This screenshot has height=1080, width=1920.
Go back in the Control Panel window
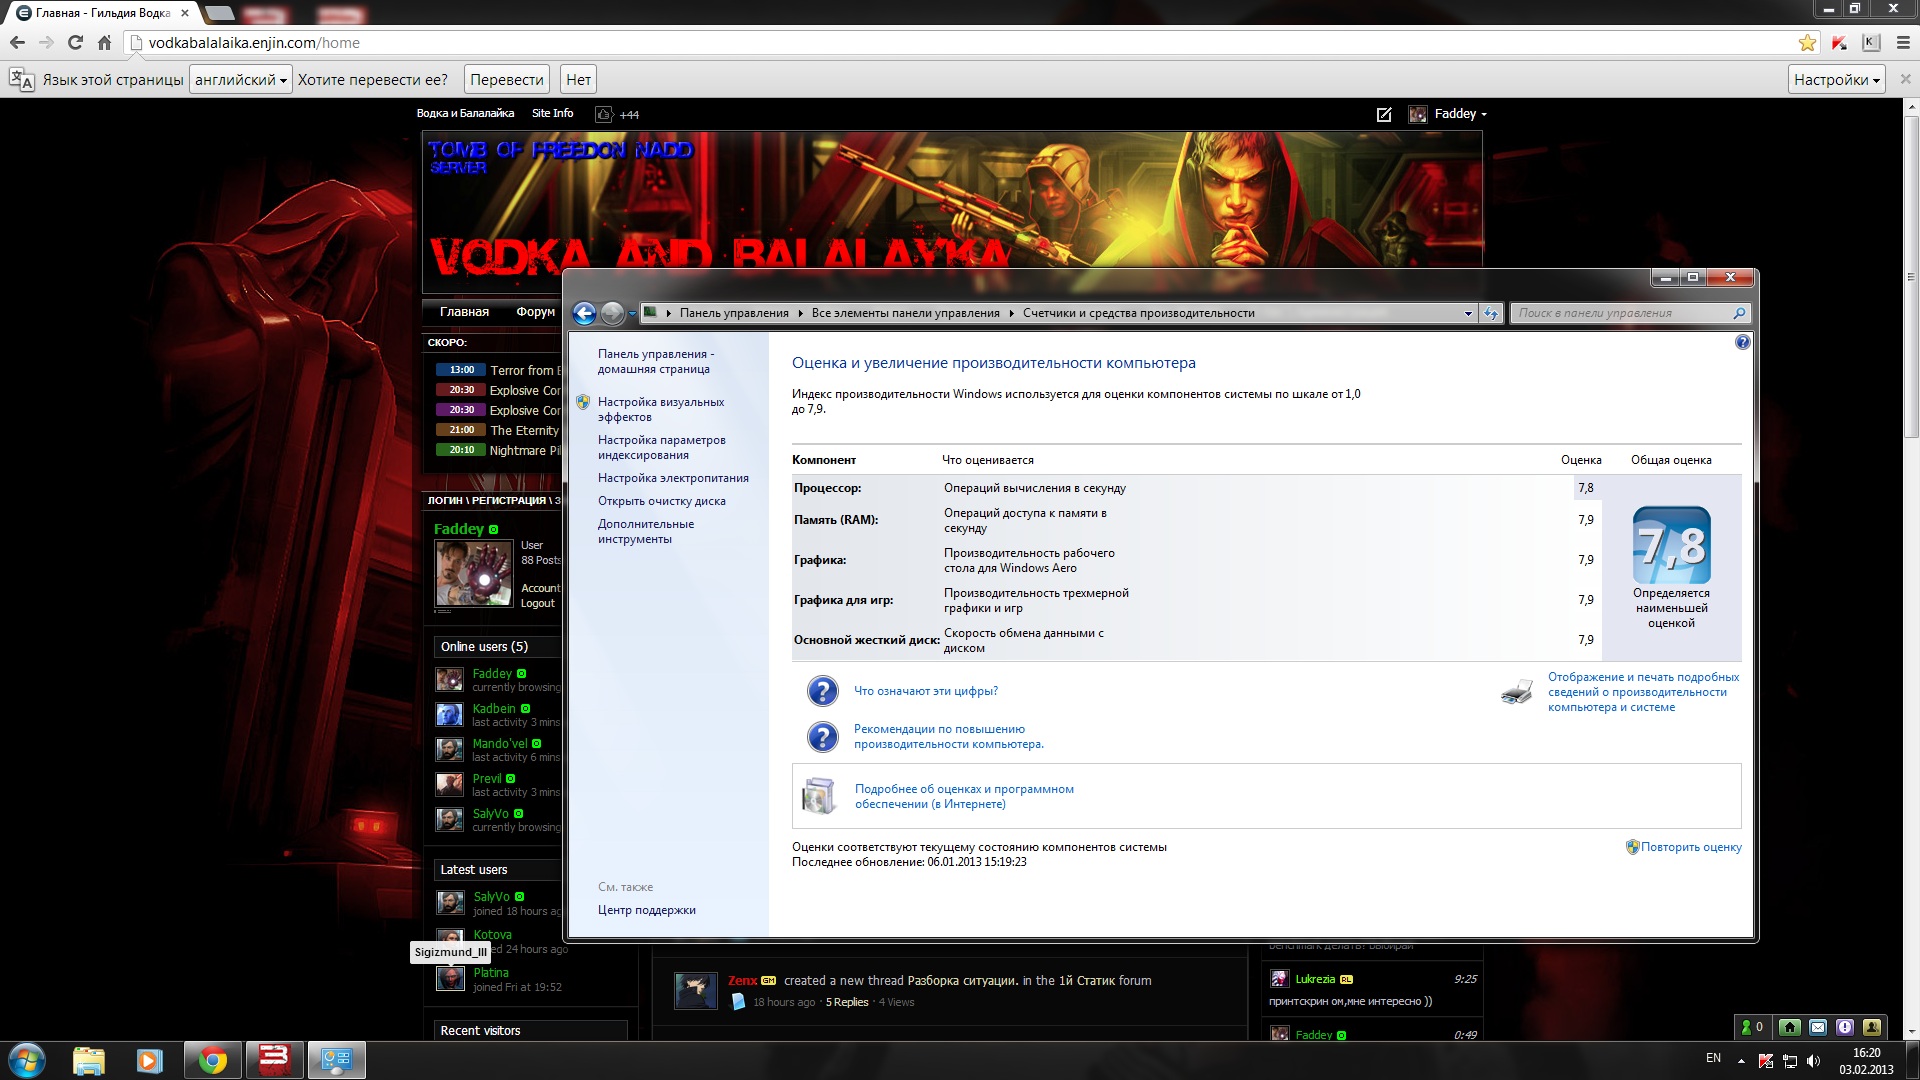click(x=585, y=313)
